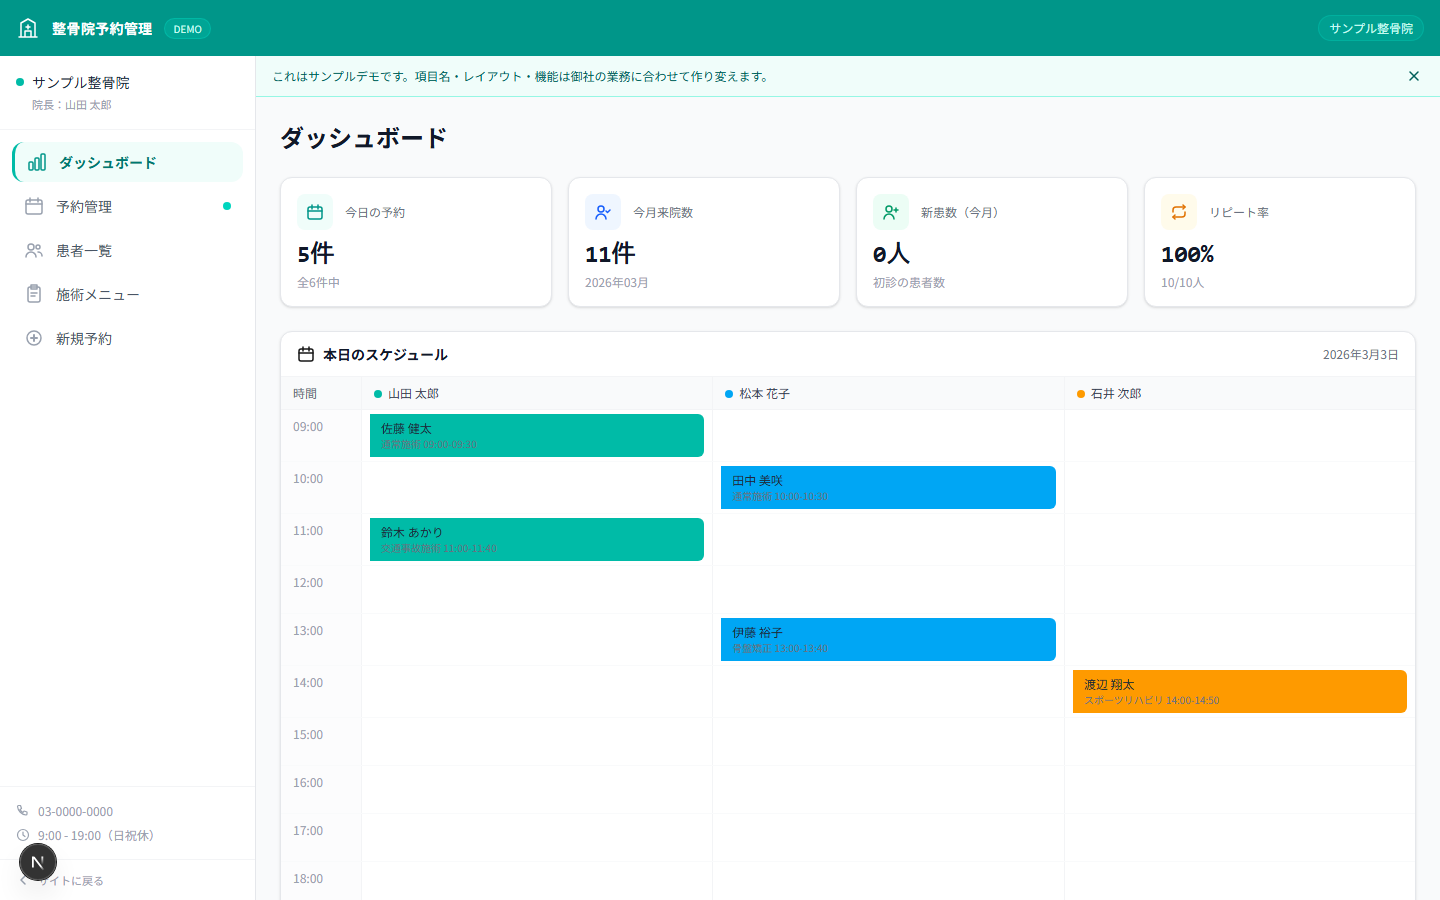Click the user-plus icon on 新患数 card
This screenshot has width=1440, height=900.
click(891, 212)
